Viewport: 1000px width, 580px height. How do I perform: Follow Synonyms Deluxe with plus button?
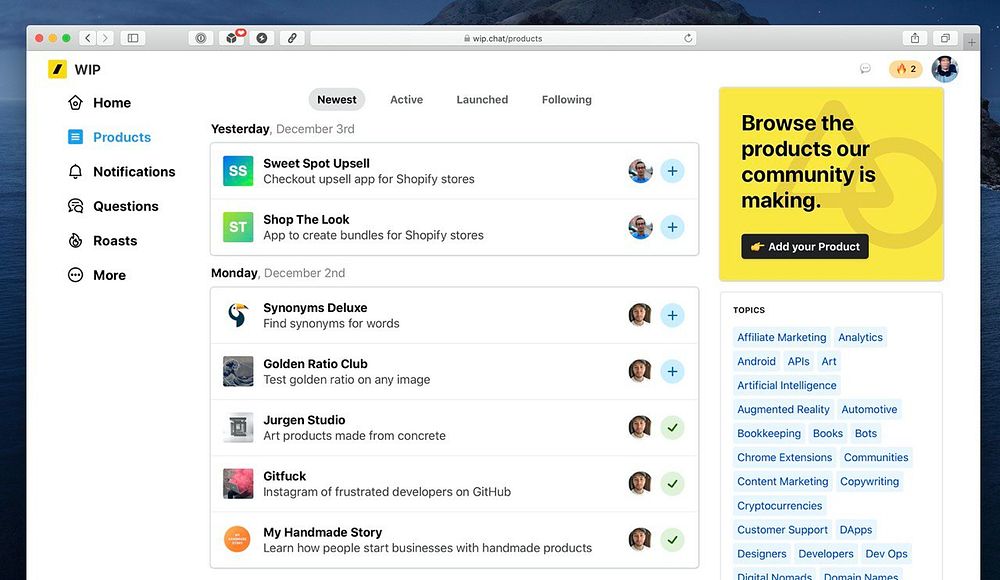click(x=672, y=315)
